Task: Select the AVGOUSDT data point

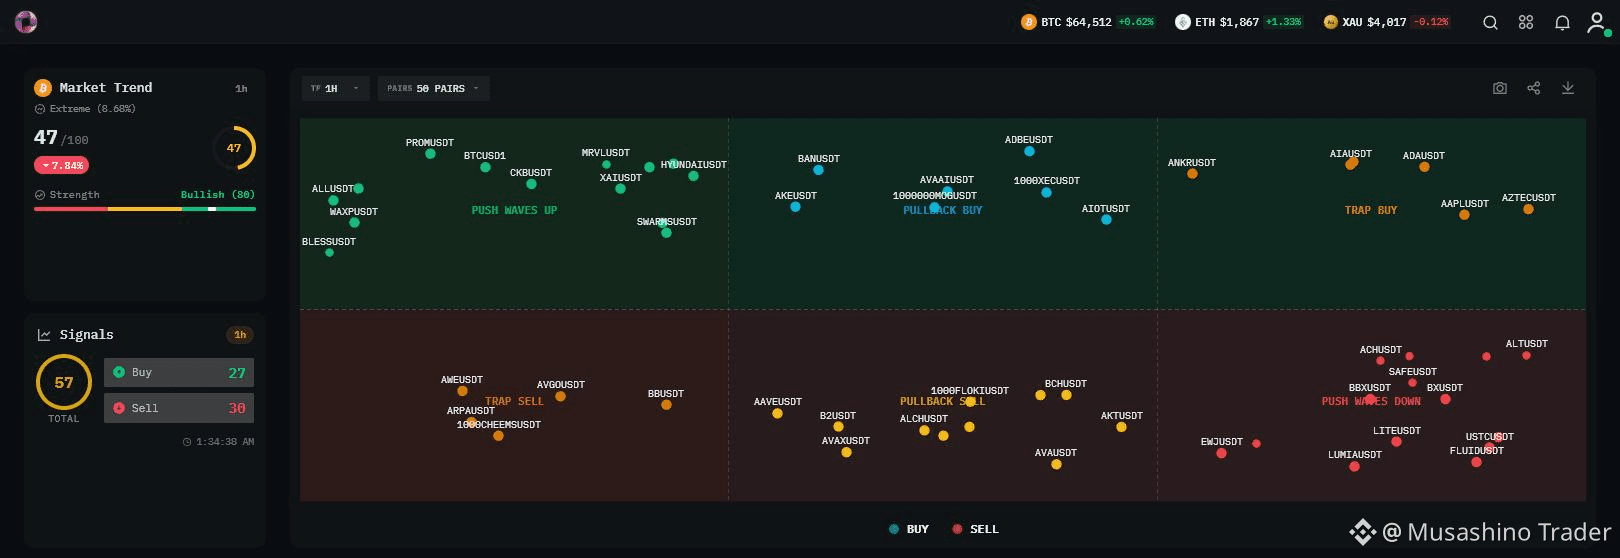Action: pos(560,396)
